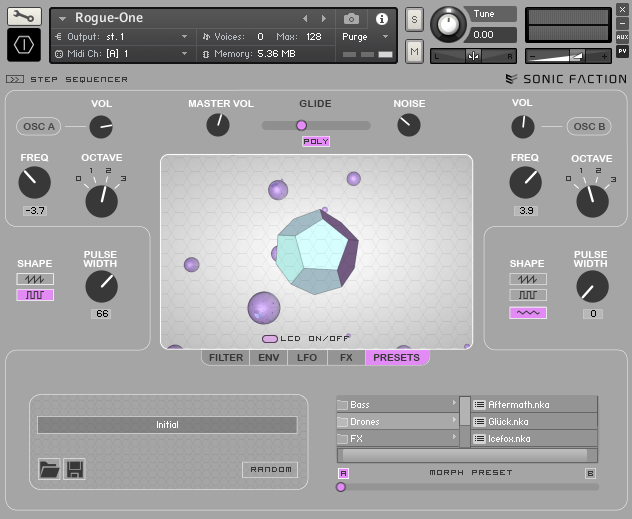Click the Sonic Faction instrument logo icon
Screen dimensions: 632x519
point(24,45)
